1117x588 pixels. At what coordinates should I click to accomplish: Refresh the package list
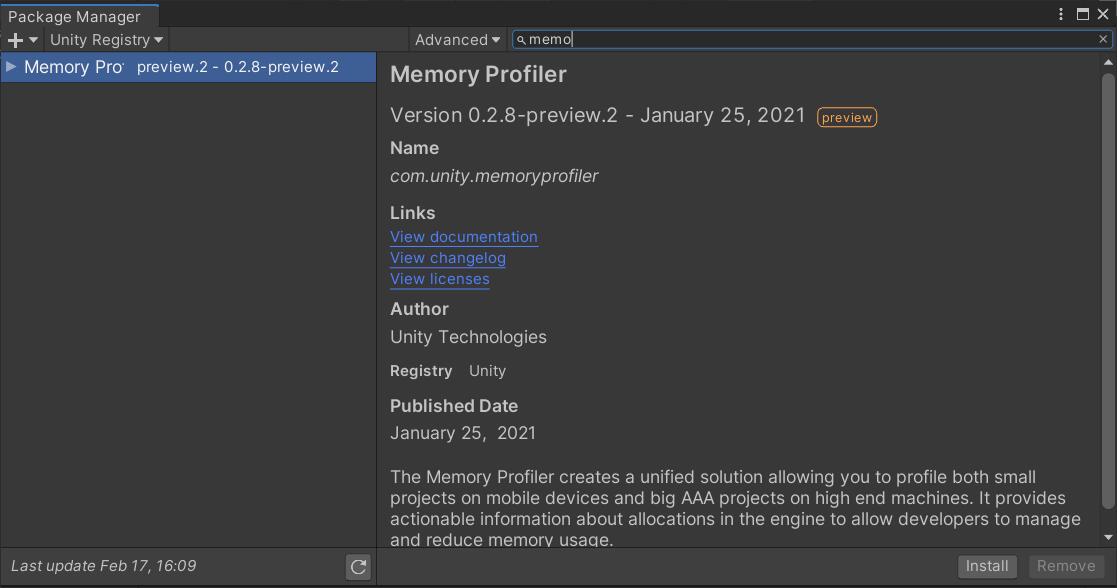357,566
